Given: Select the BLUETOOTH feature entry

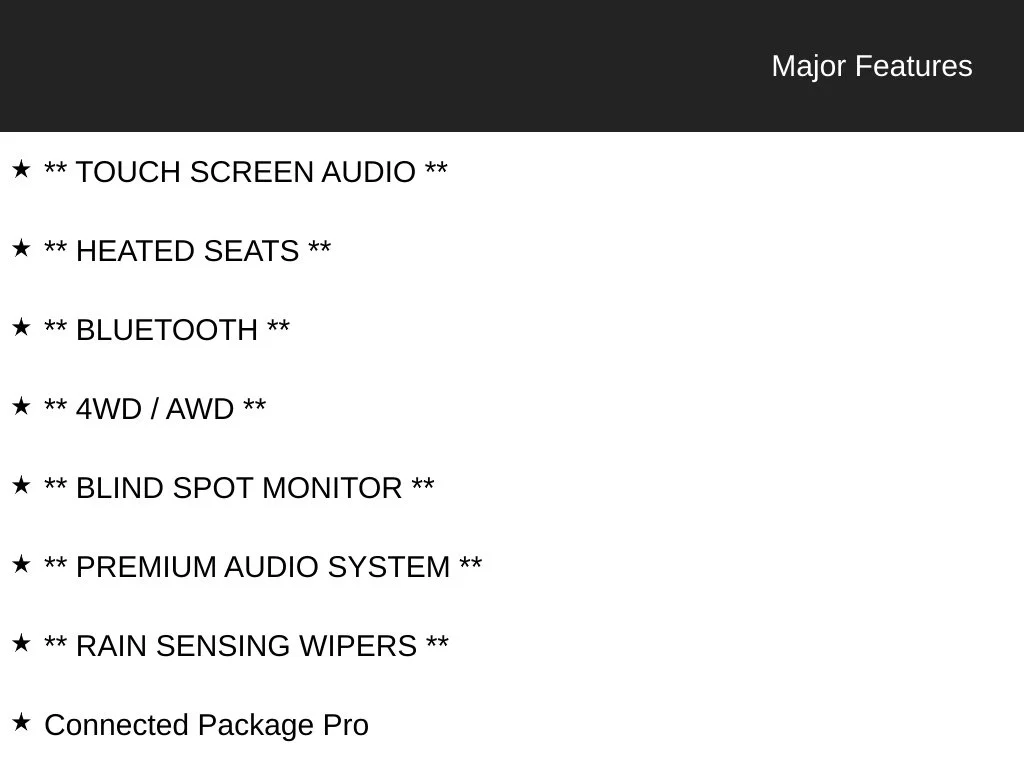Looking at the screenshot, I should tap(167, 330).
